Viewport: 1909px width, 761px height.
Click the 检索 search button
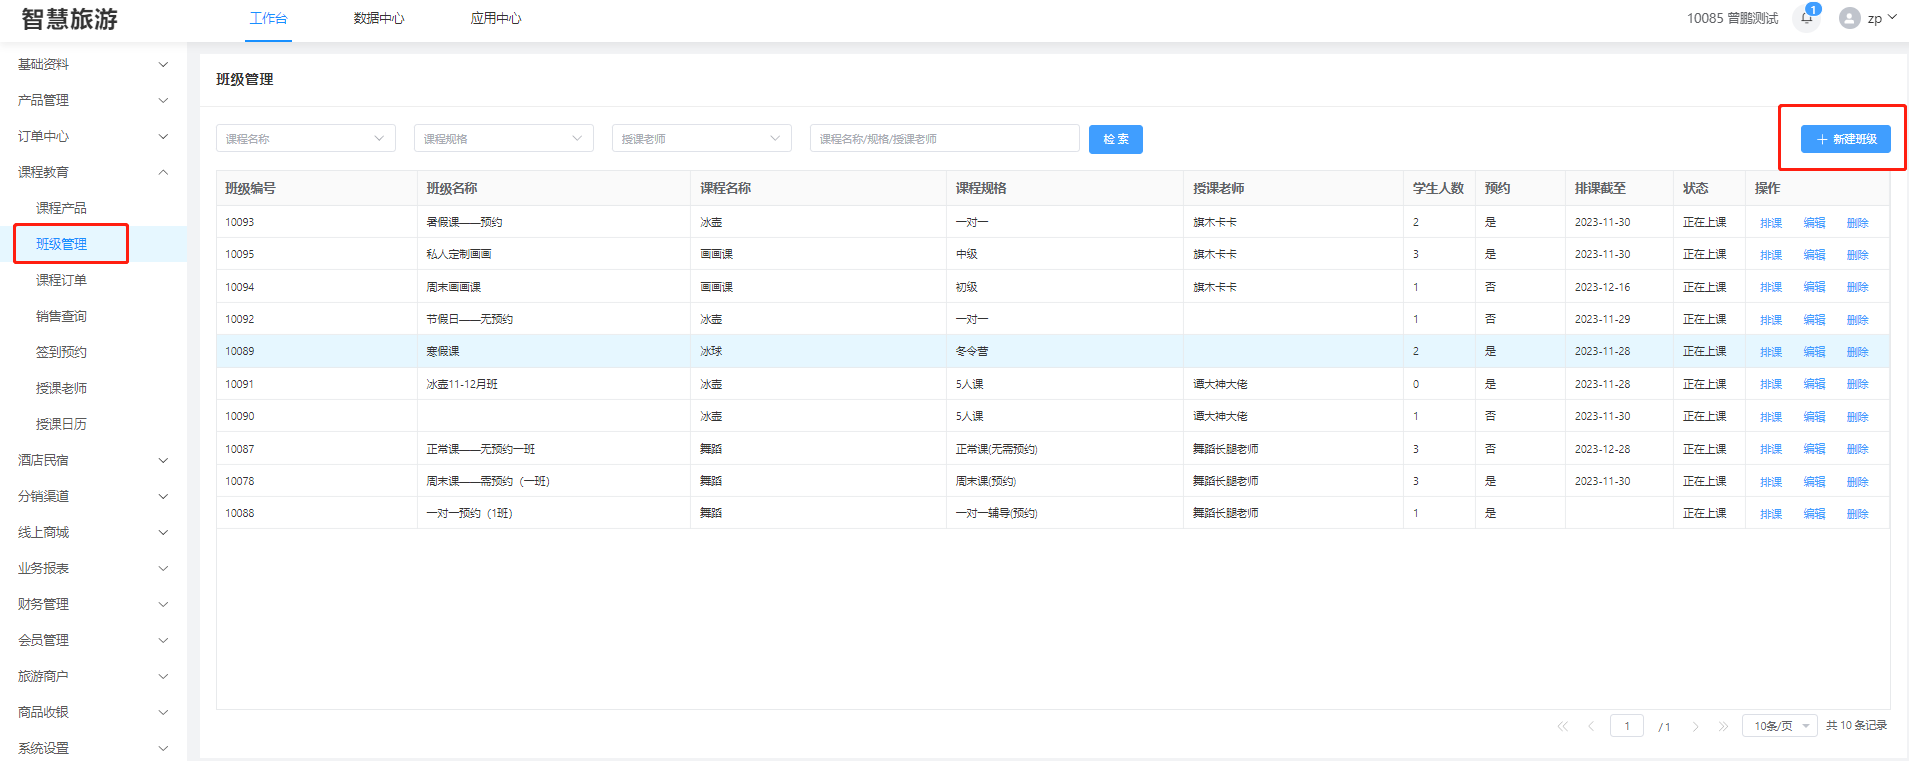tap(1115, 139)
